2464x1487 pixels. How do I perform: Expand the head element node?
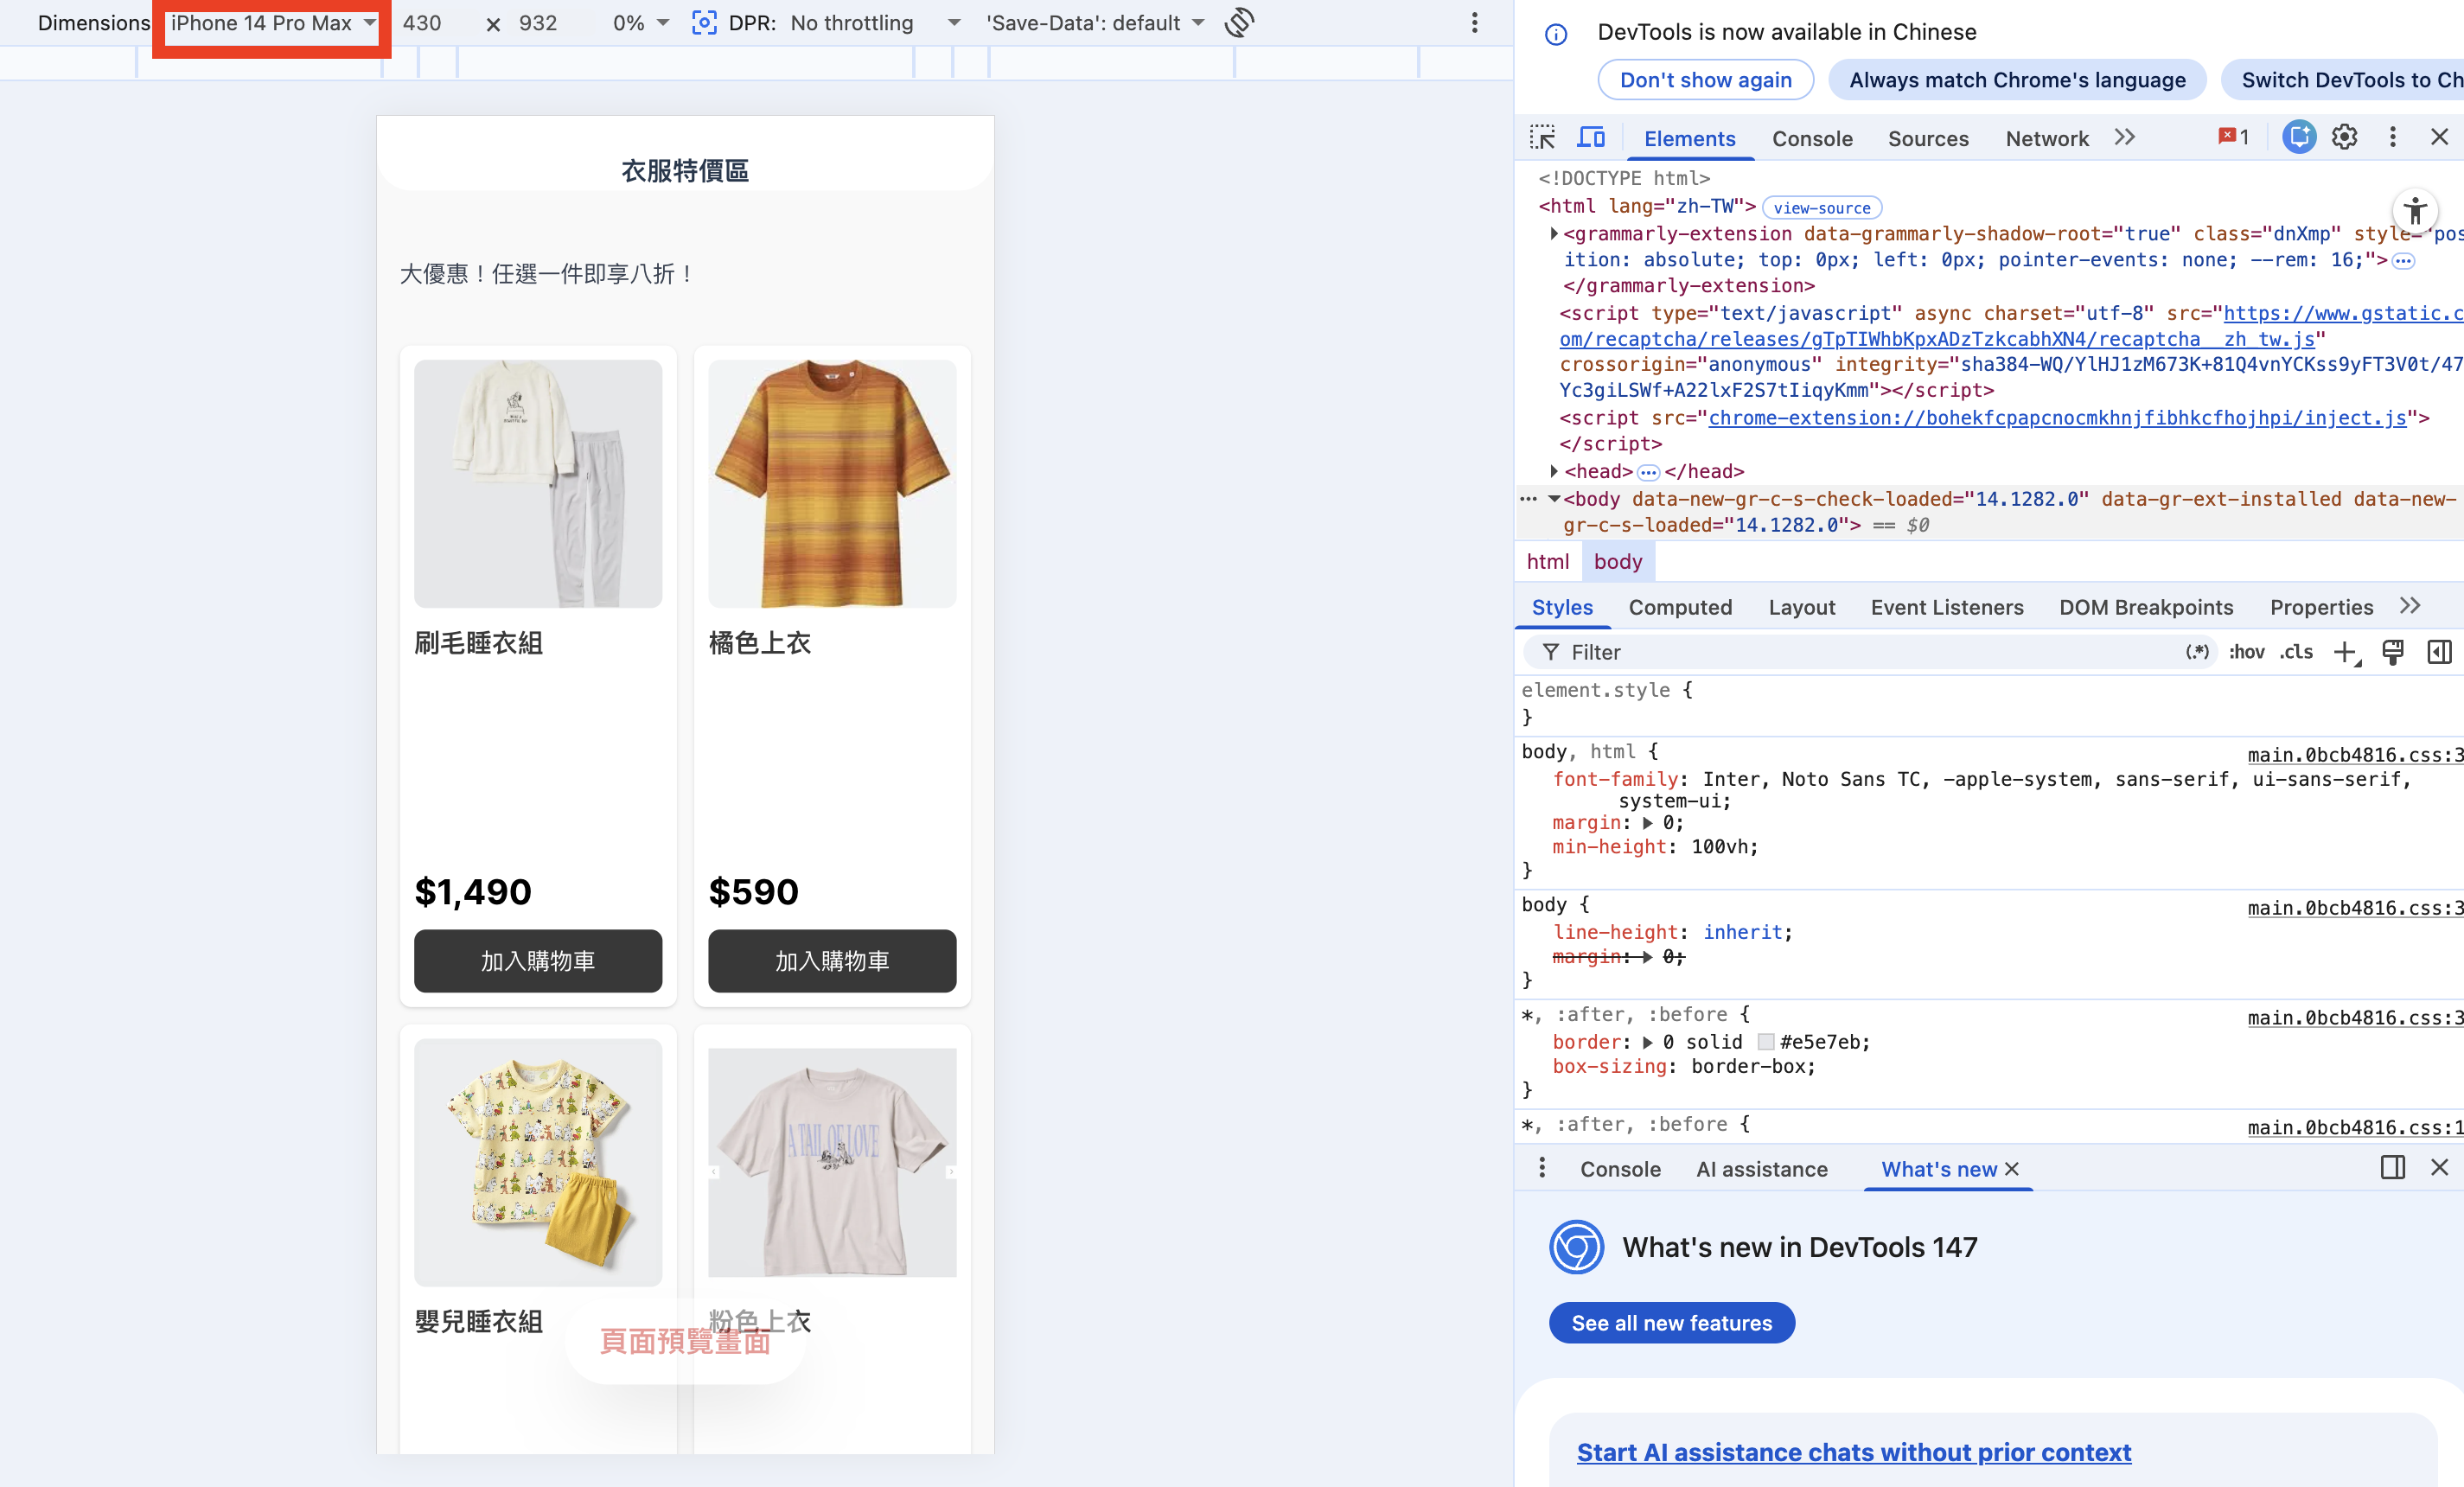click(x=1554, y=471)
